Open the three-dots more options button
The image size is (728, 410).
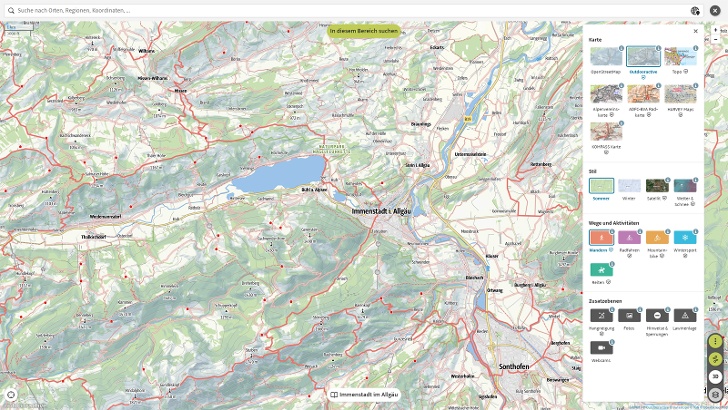(x=715, y=341)
